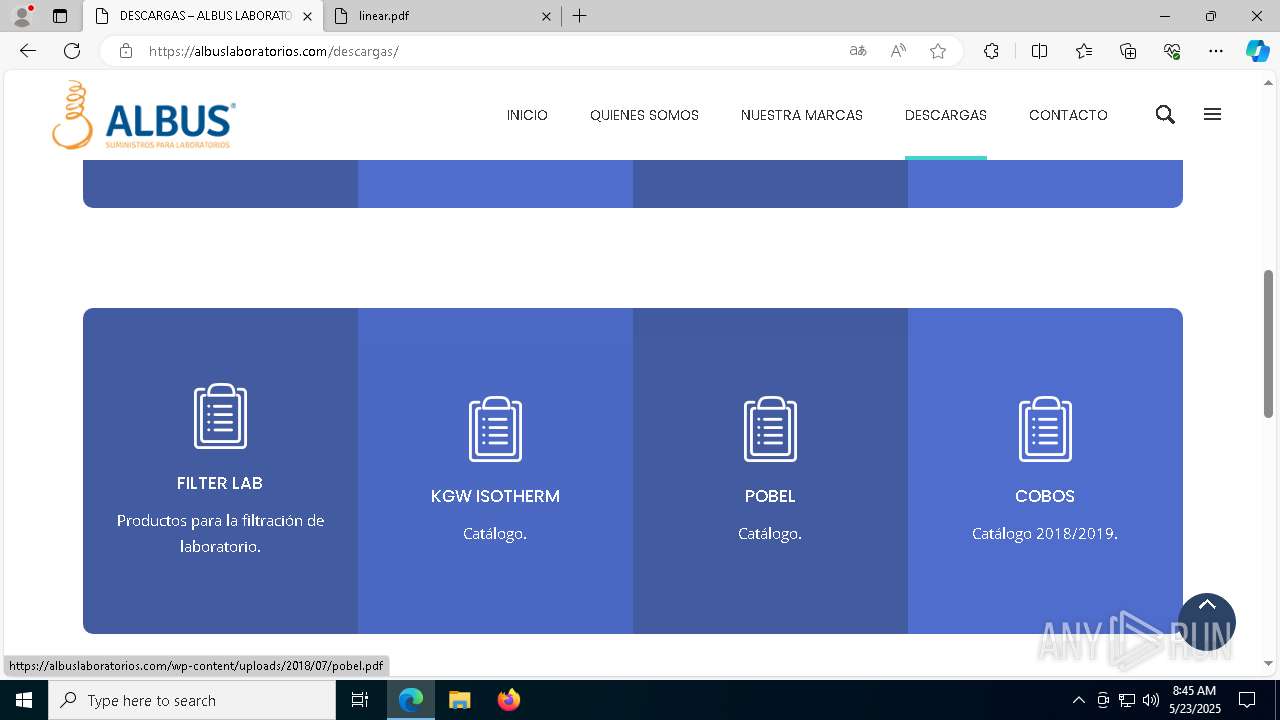Image resolution: width=1280 pixels, height=720 pixels.
Task: Open DESCARGAS menu item
Action: point(946,115)
